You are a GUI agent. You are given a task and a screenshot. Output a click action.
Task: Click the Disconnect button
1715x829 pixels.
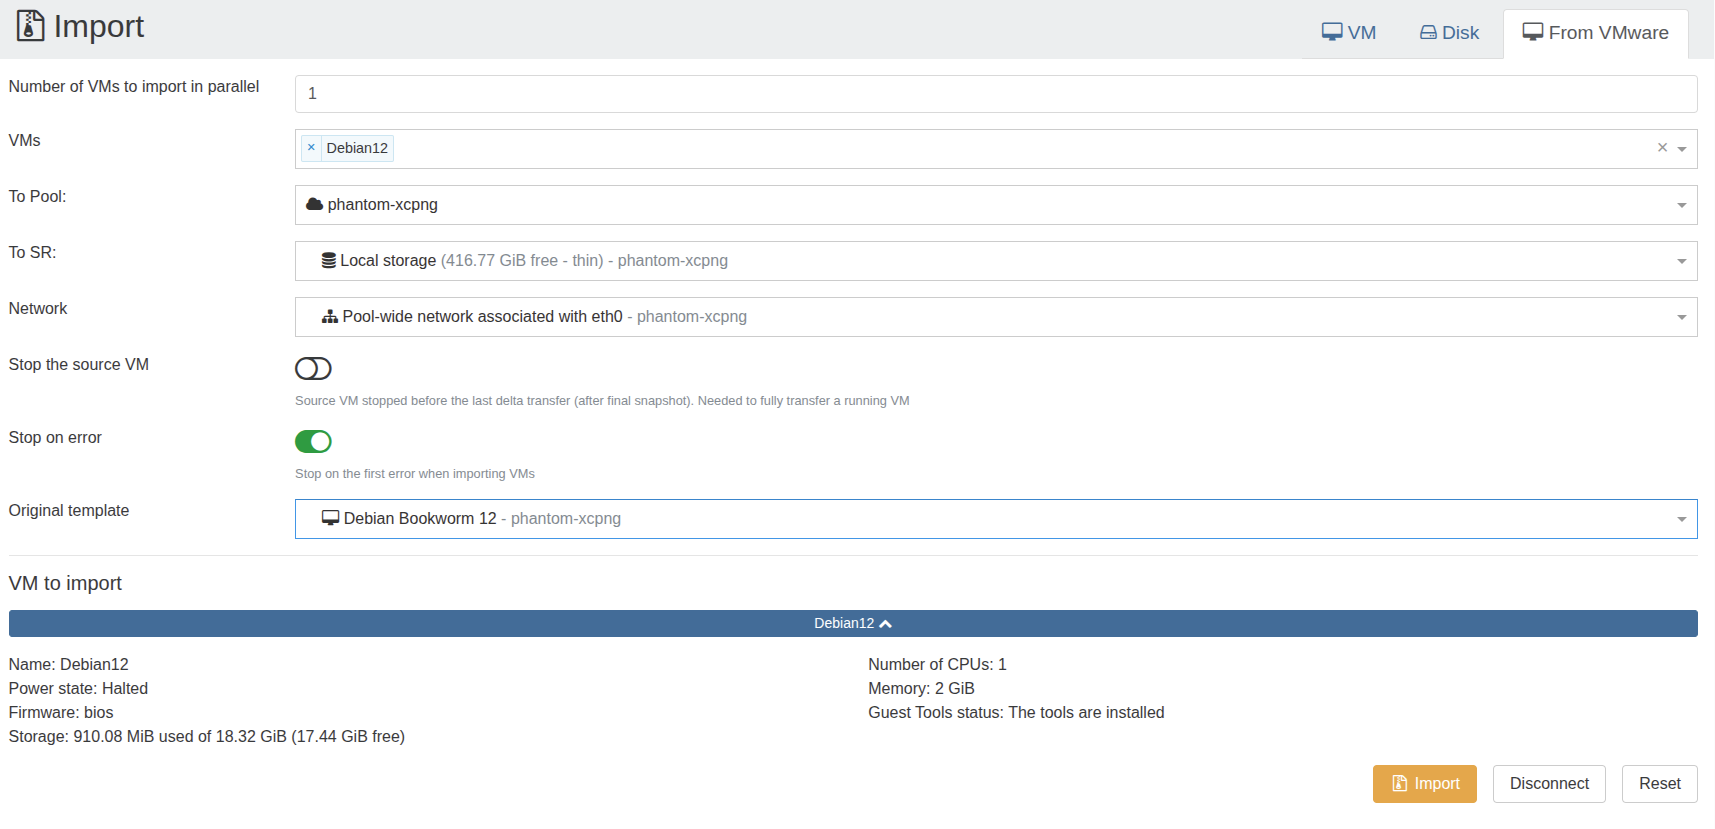tap(1548, 784)
